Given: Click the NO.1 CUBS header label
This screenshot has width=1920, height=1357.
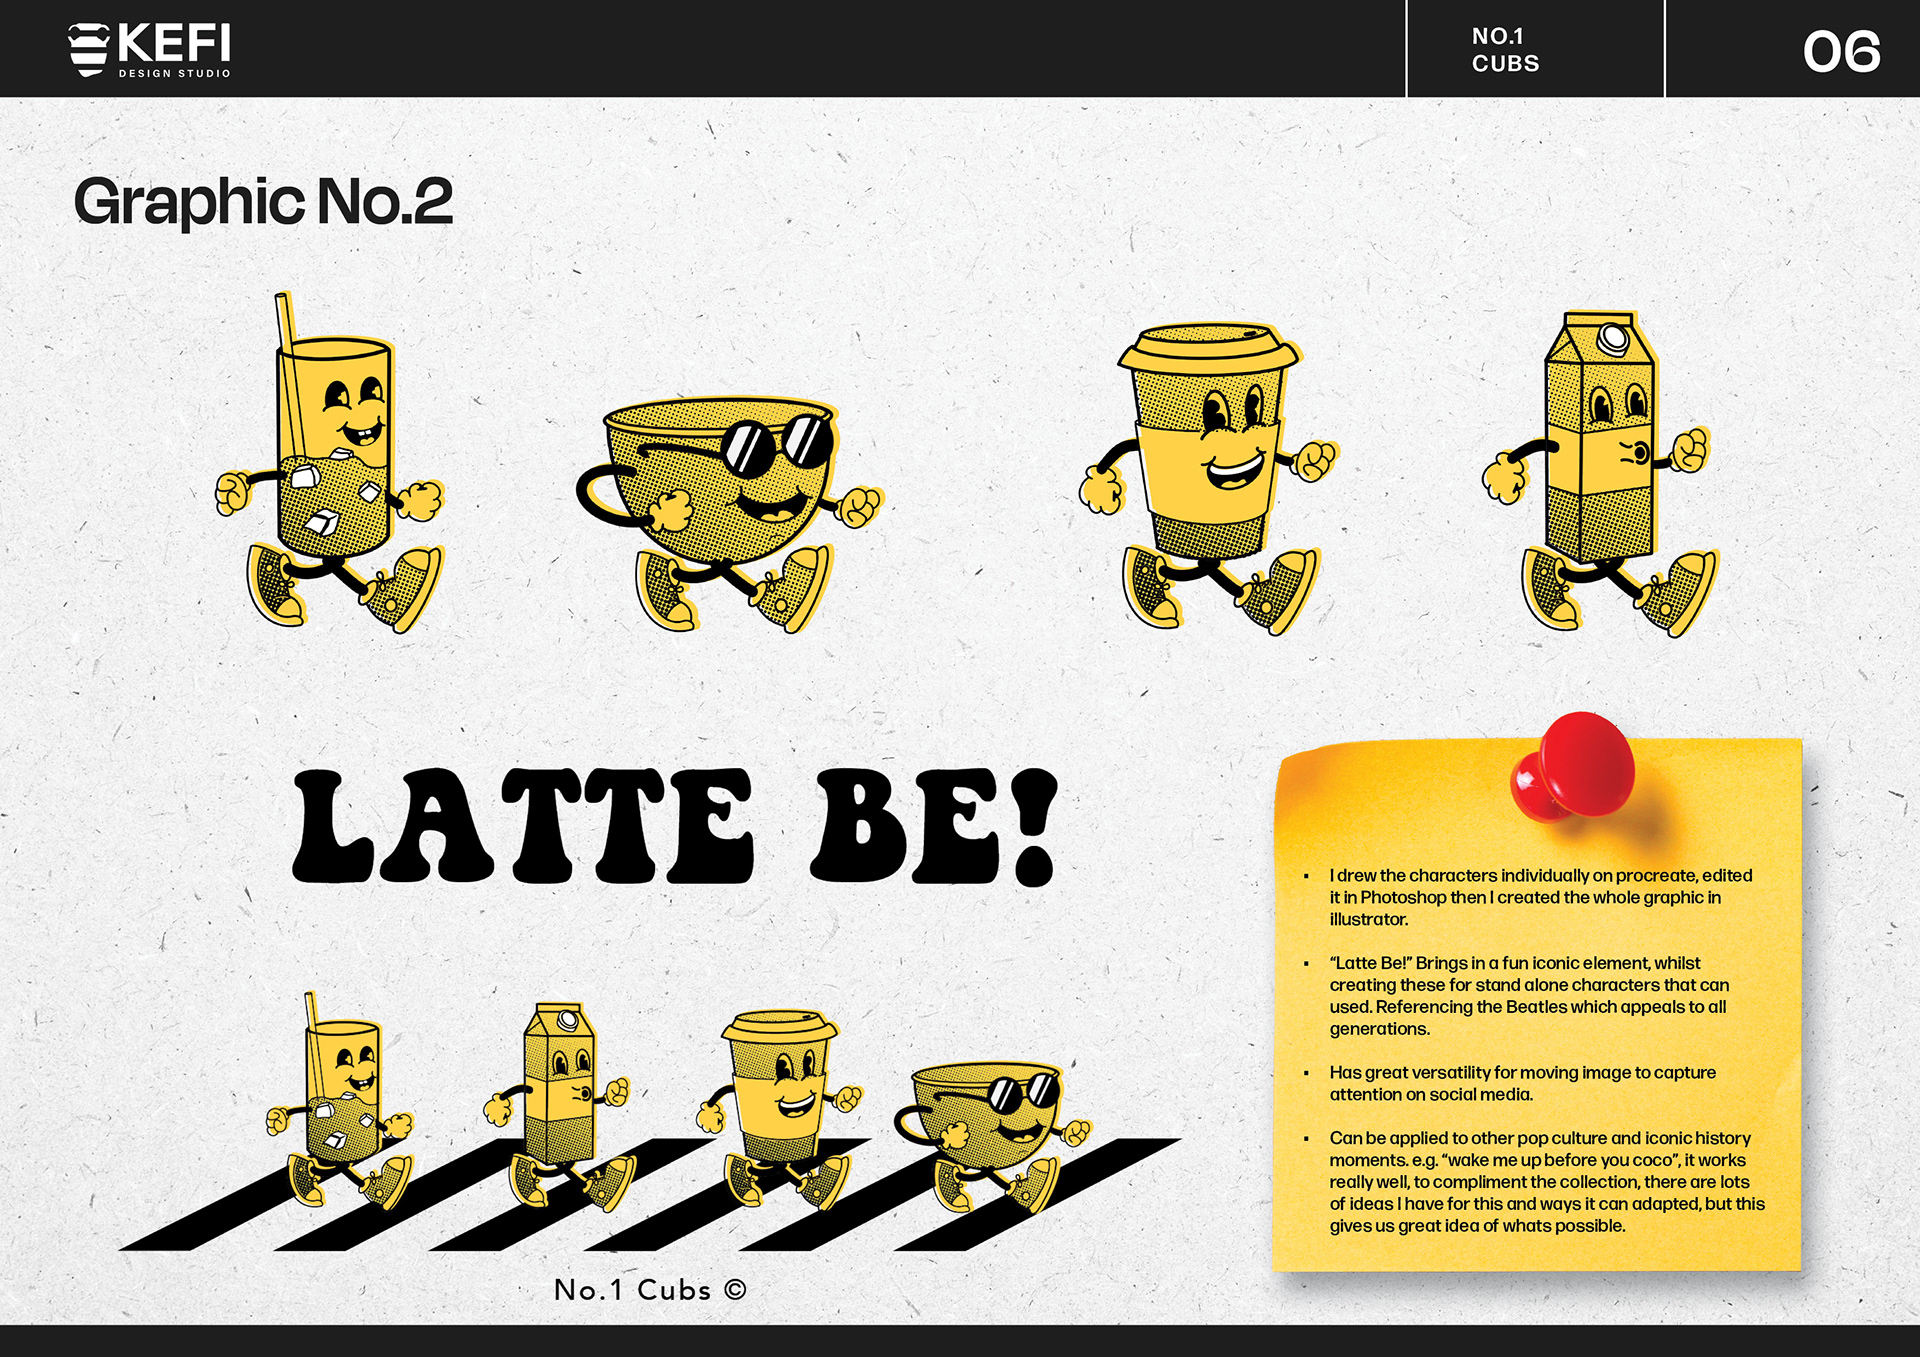Looking at the screenshot, I should pos(1505,50).
